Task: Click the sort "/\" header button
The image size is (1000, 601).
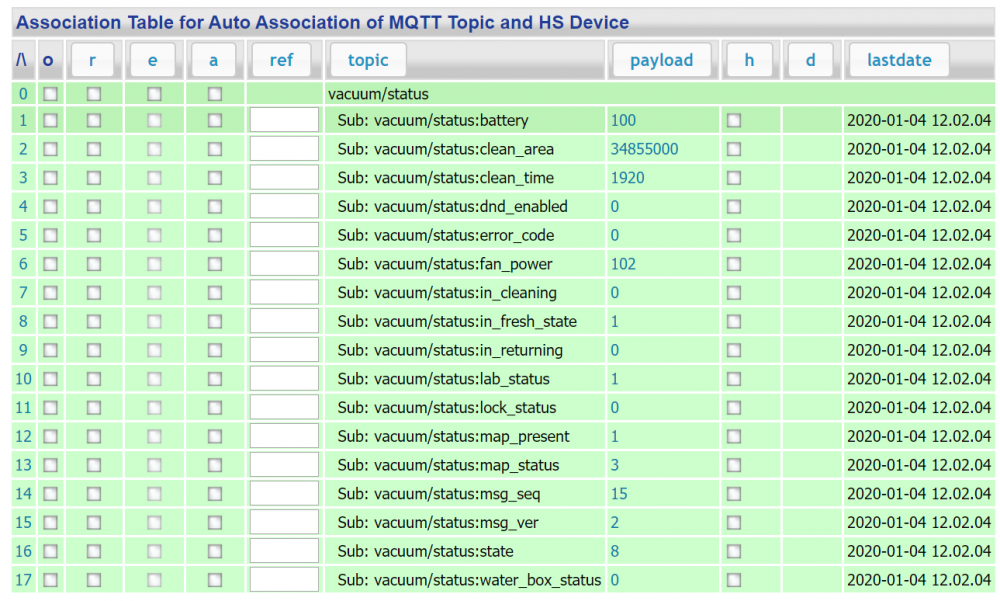Action: (22, 60)
